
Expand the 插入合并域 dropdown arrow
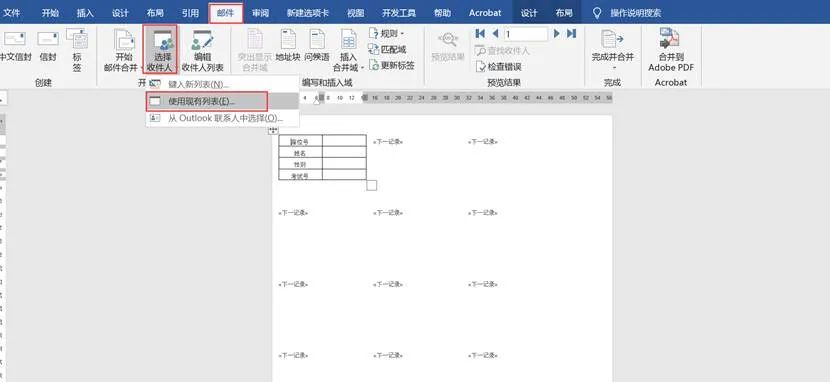pos(362,68)
